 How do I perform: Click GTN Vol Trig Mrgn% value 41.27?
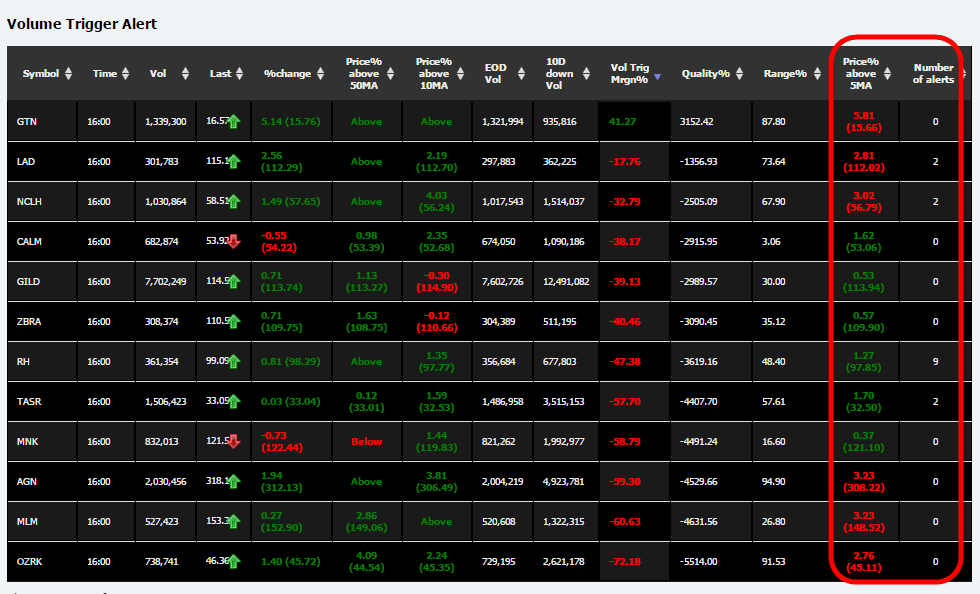click(x=622, y=121)
